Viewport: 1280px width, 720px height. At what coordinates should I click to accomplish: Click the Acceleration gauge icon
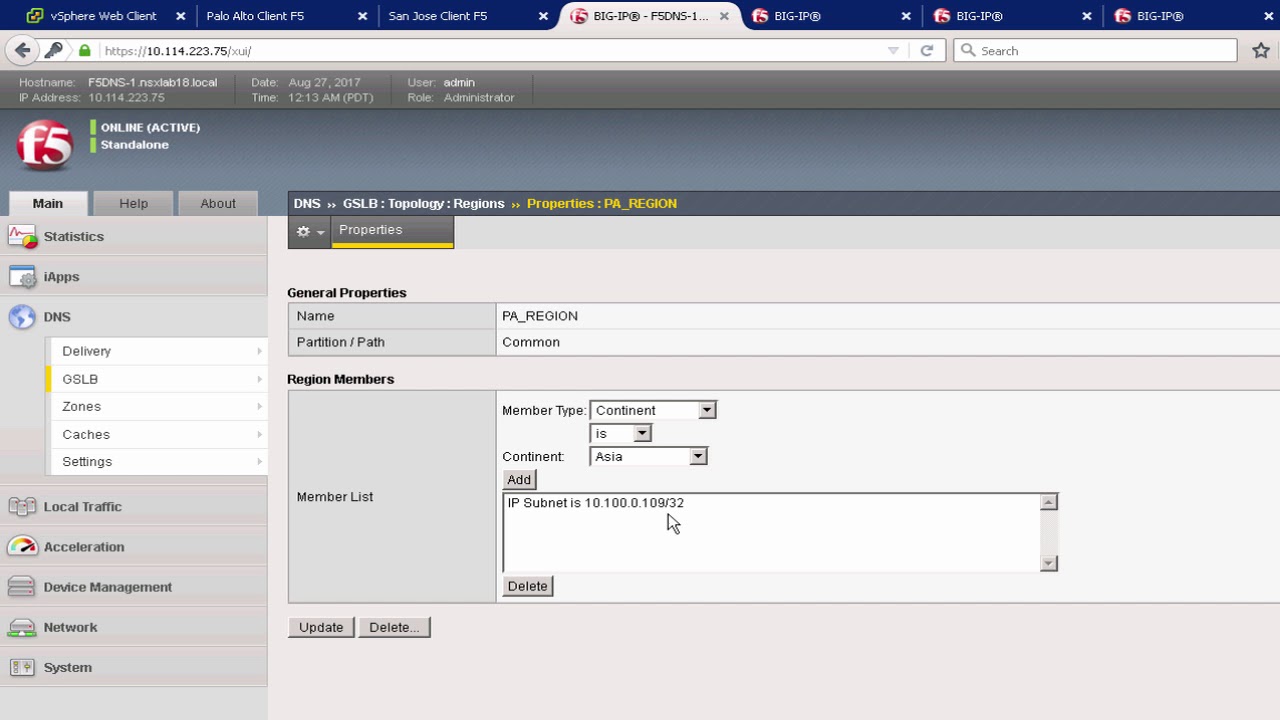pos(22,547)
